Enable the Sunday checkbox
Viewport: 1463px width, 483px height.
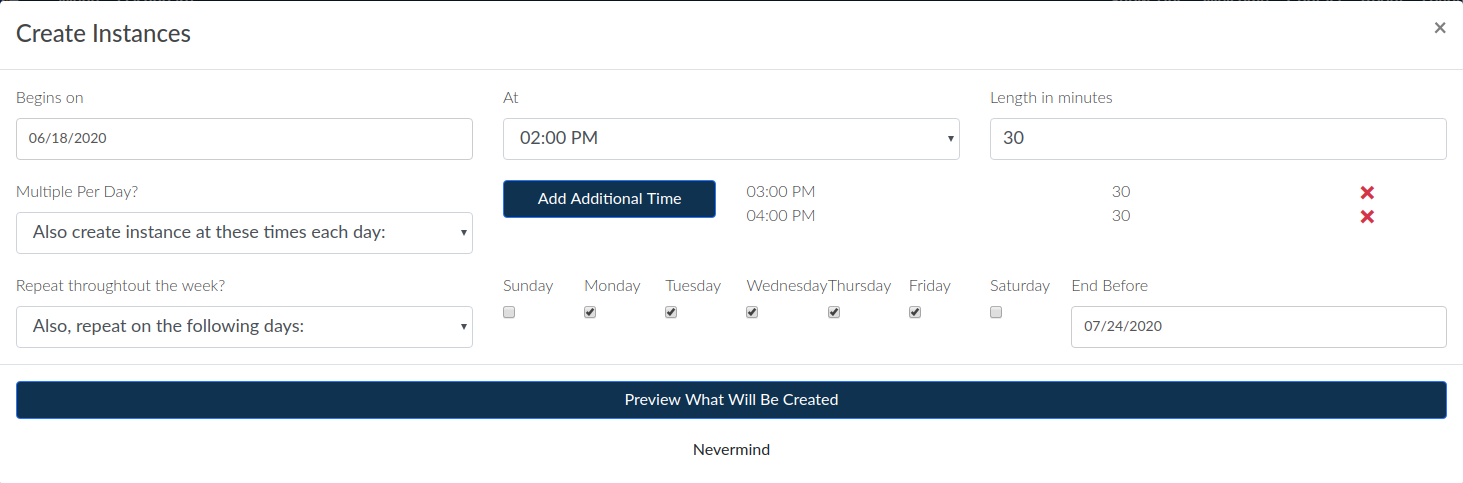(509, 312)
